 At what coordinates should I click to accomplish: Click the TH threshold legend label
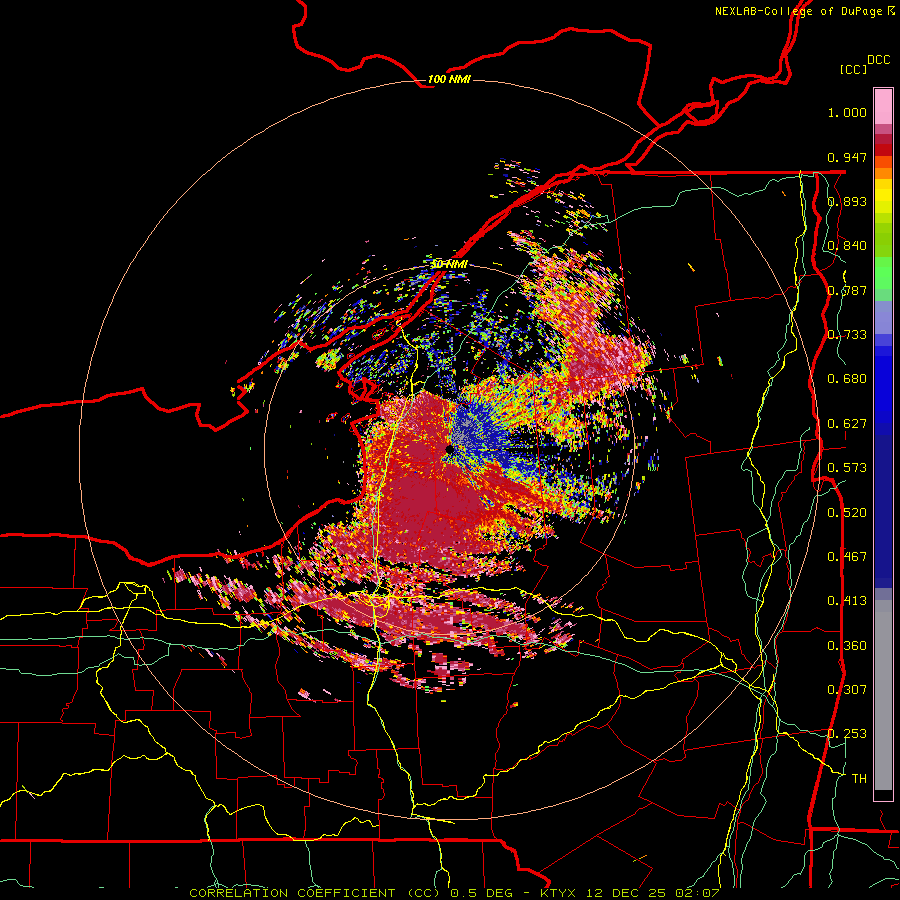point(859,779)
